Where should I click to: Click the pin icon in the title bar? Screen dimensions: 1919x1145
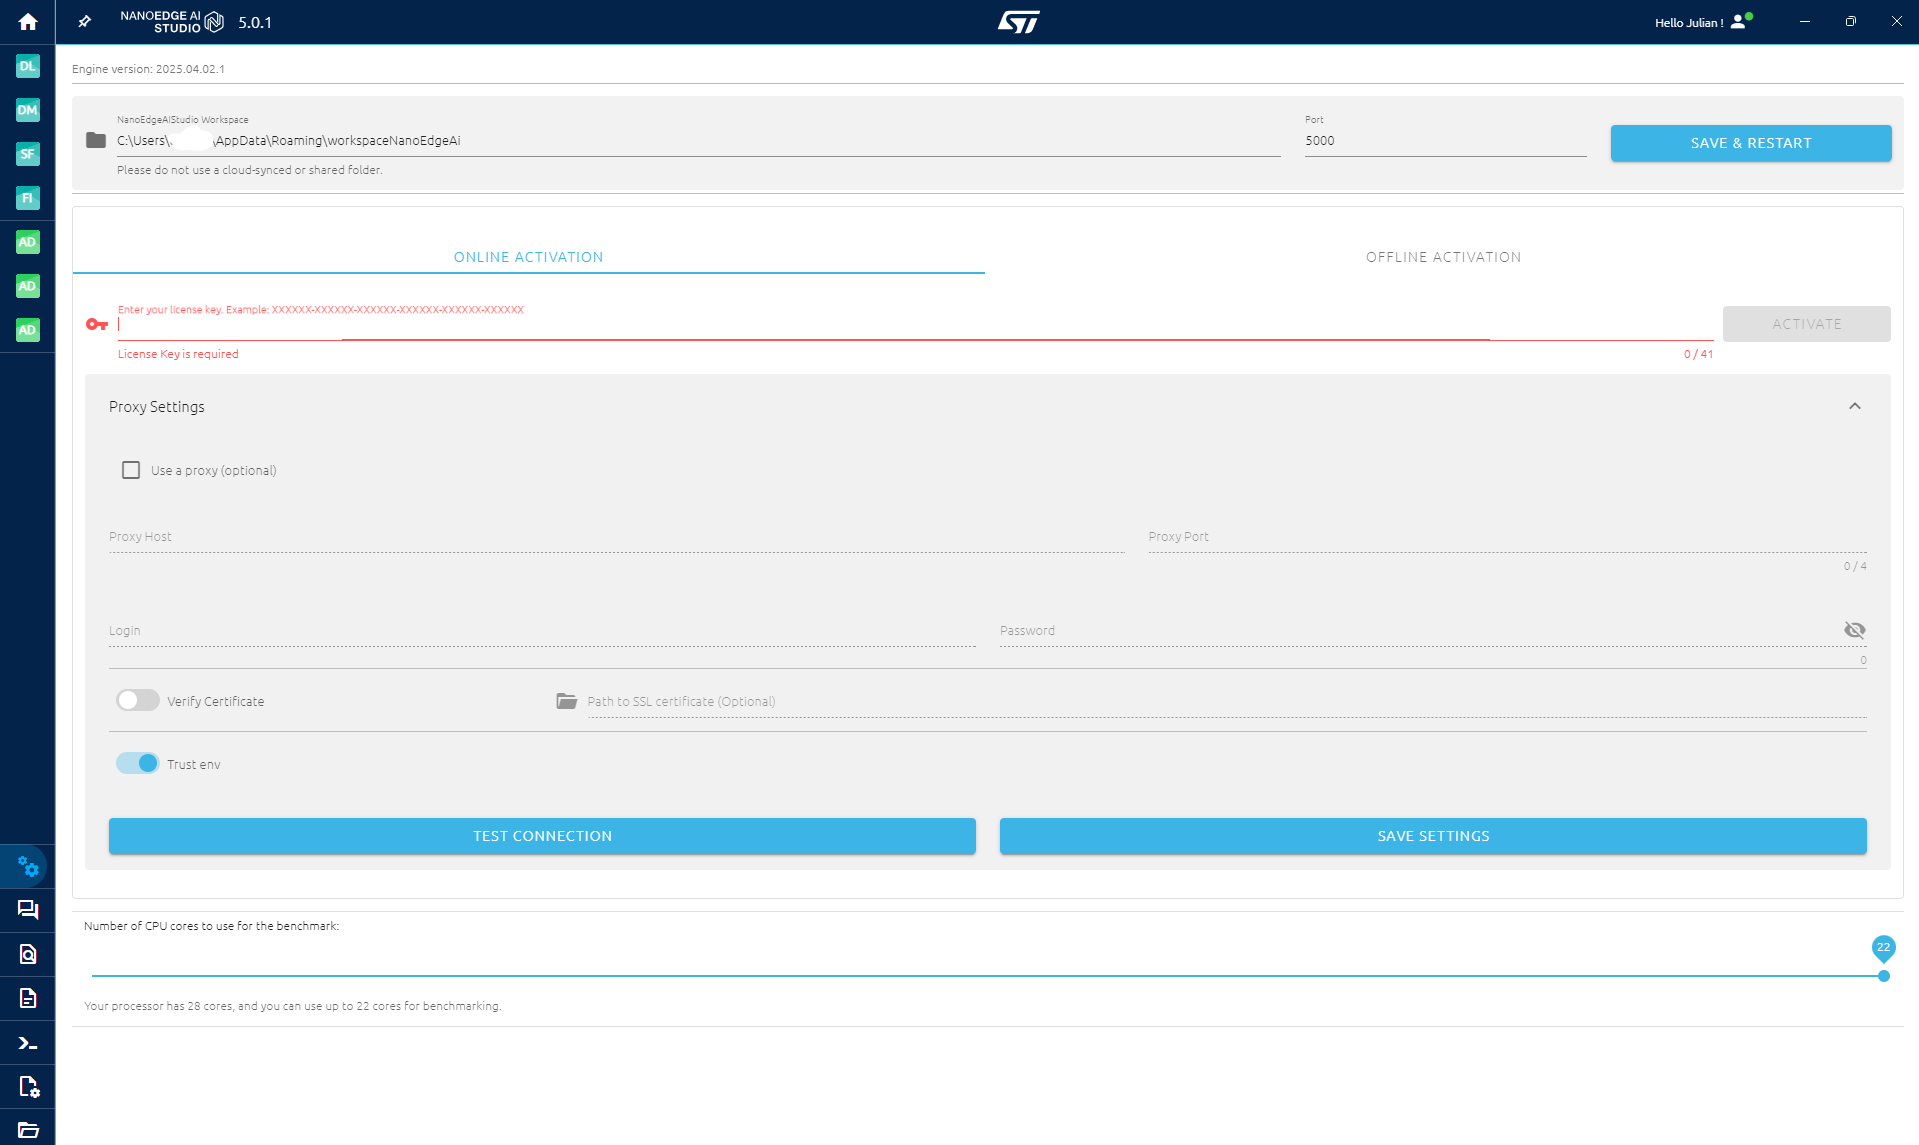pos(85,21)
